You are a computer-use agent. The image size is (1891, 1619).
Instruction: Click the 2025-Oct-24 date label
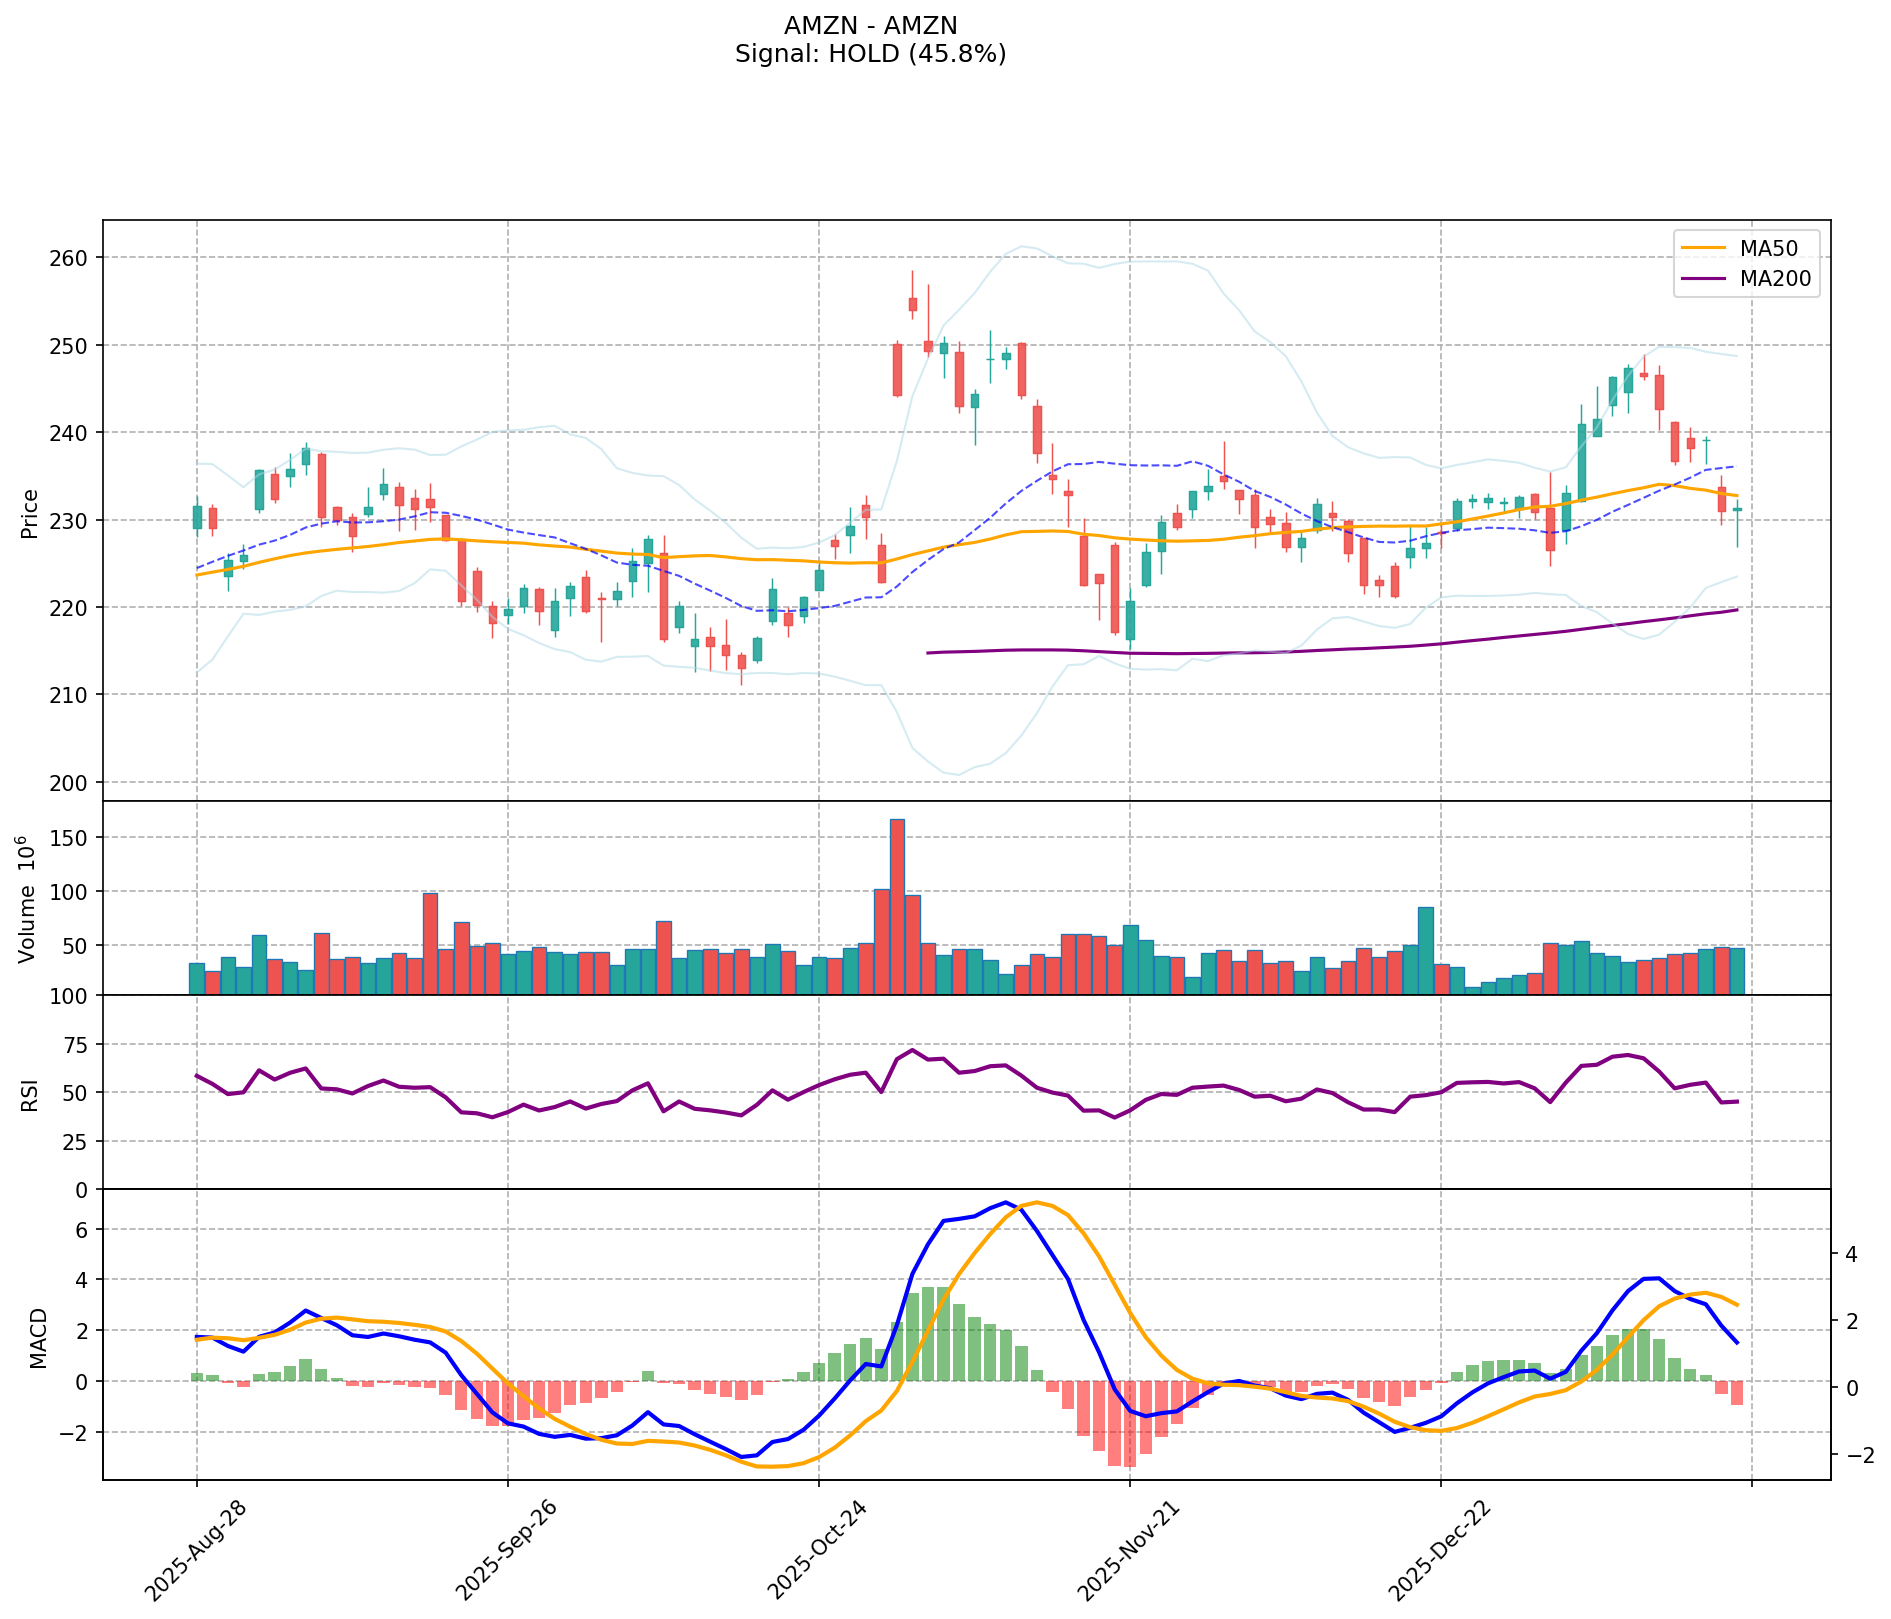click(x=819, y=1550)
